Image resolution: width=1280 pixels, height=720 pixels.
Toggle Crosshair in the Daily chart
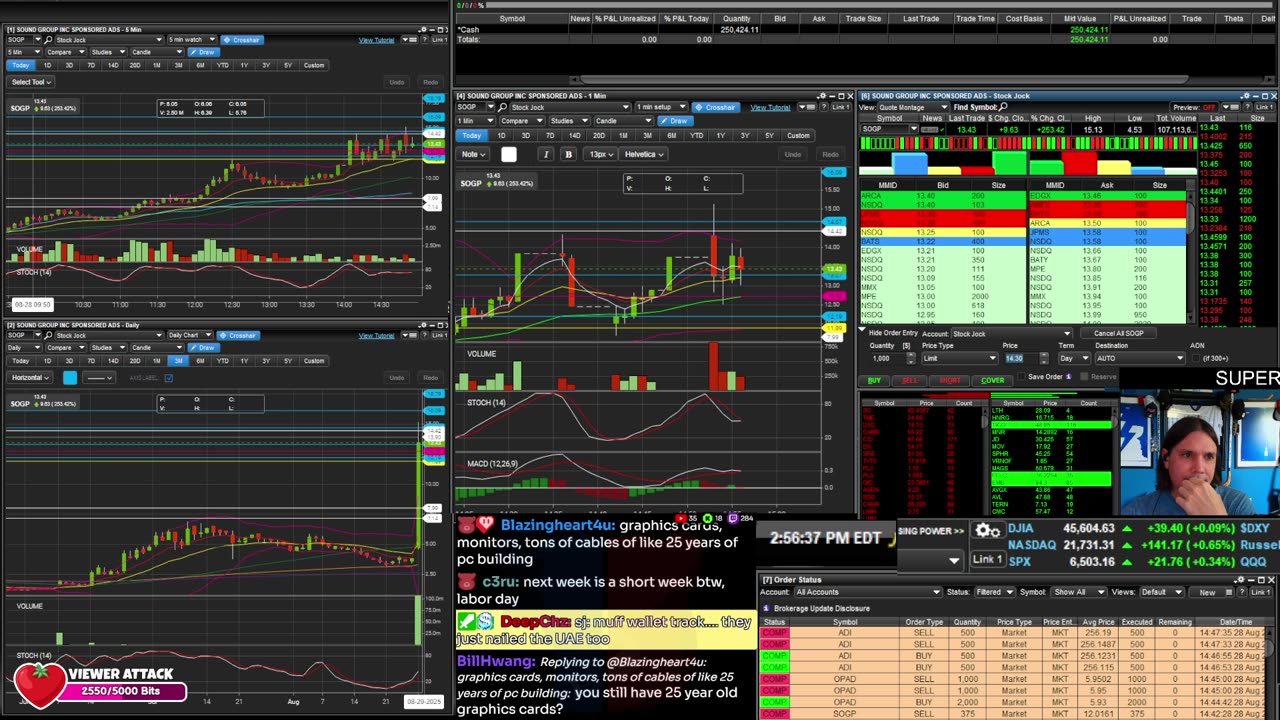(x=238, y=335)
